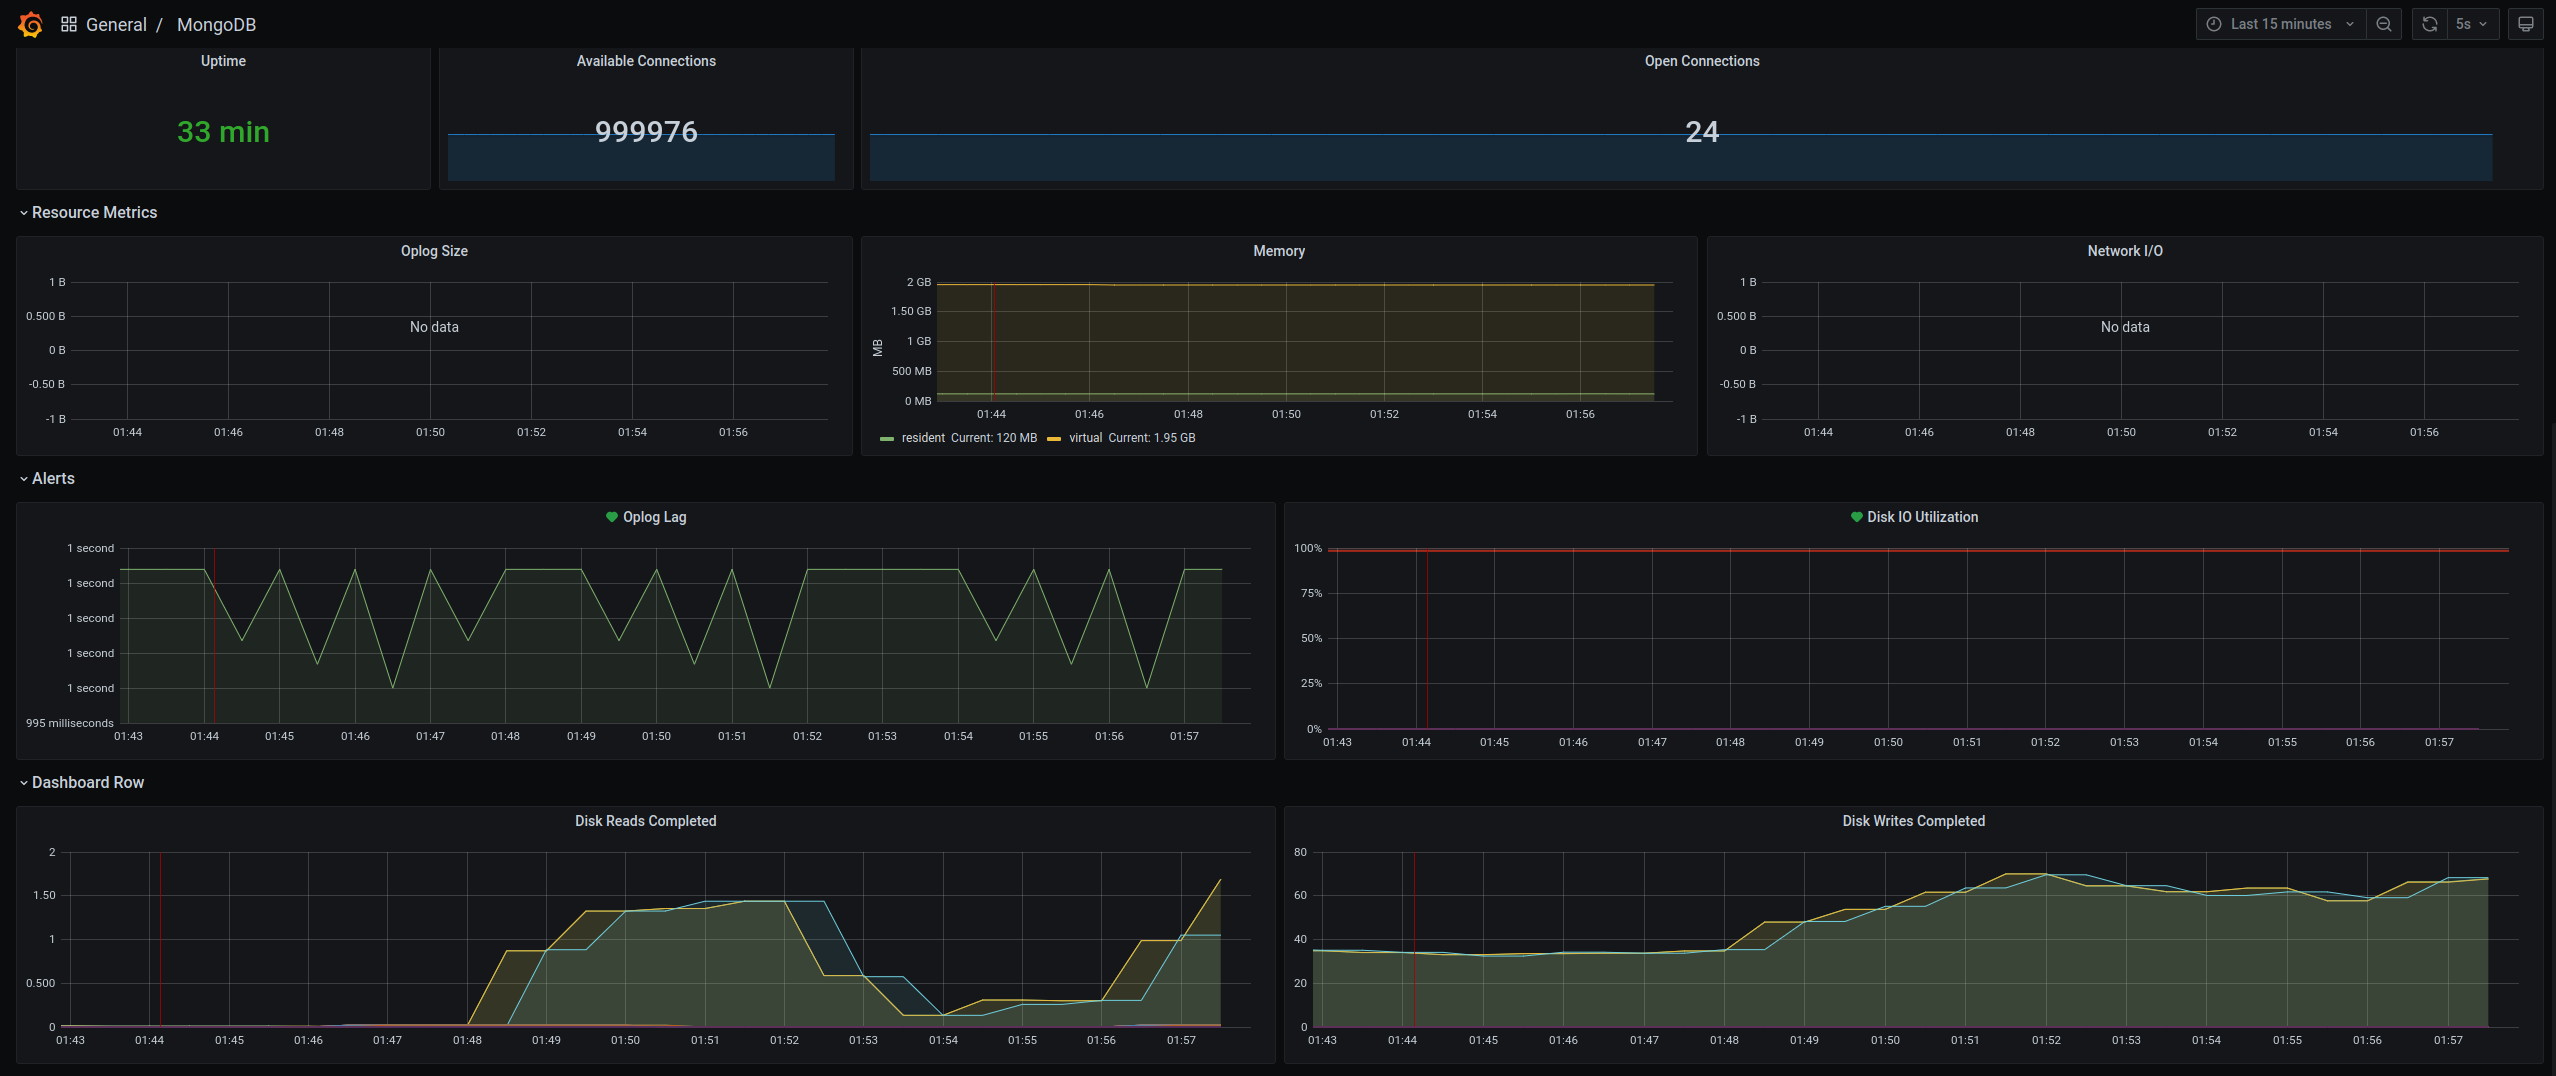Click the yellow virtual series color swatch
Screen dimensions: 2556x1076
coord(1053,438)
